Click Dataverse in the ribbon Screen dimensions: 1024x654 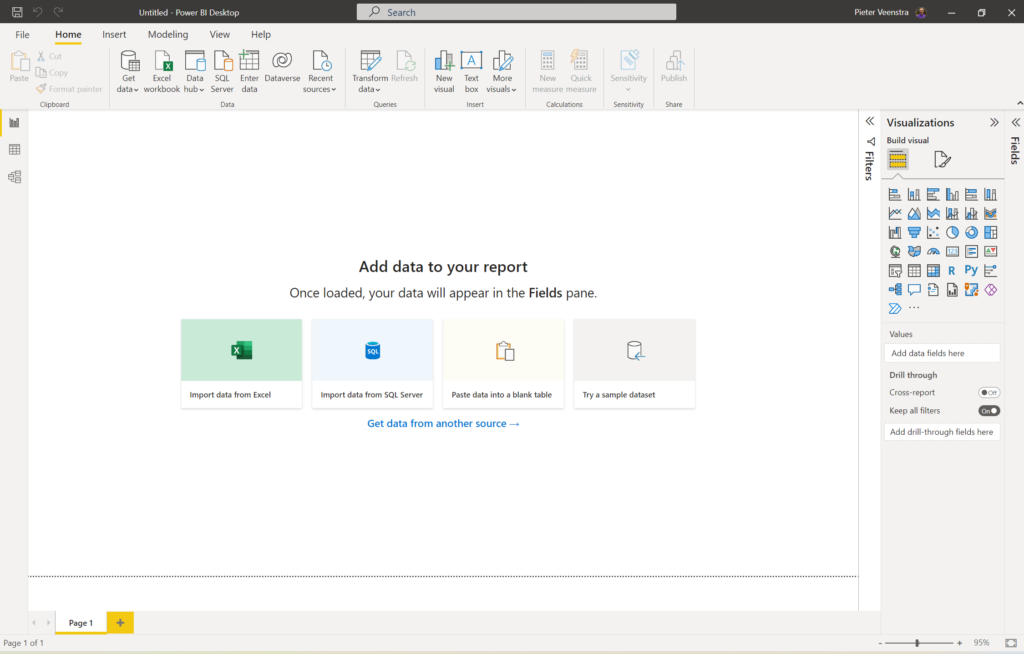coord(282,67)
